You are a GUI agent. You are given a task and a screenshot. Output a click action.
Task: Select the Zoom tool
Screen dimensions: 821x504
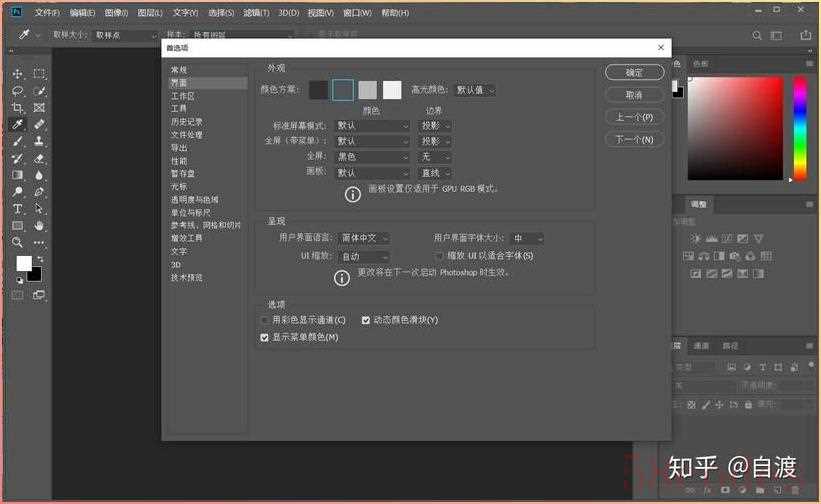(17, 242)
